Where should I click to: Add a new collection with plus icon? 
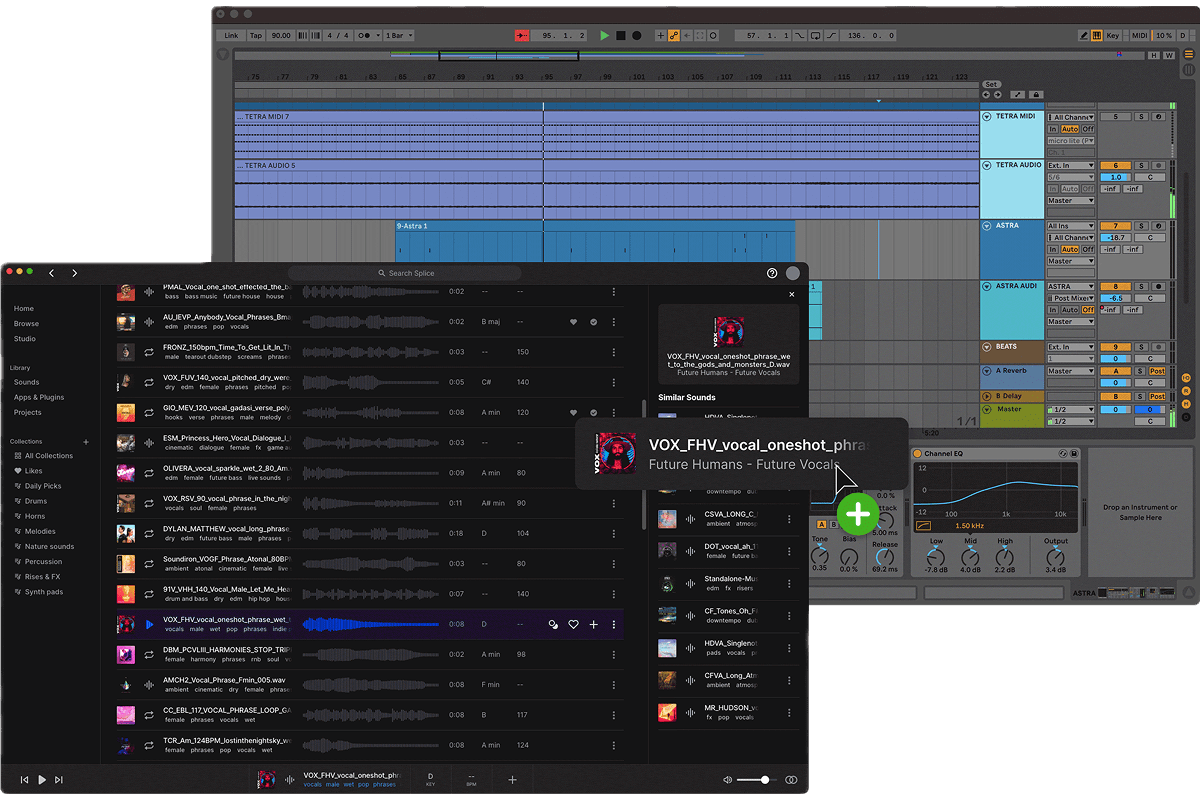click(x=86, y=441)
